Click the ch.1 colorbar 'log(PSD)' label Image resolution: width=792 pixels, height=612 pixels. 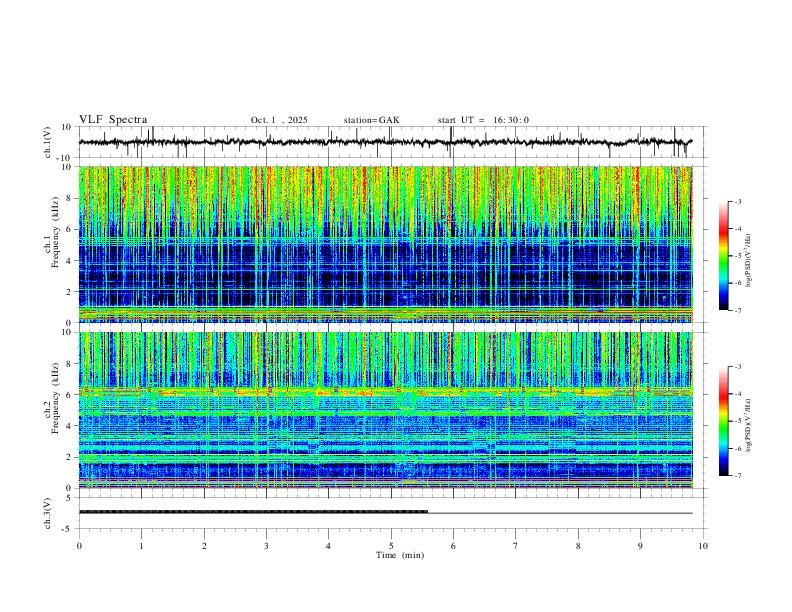coord(748,261)
